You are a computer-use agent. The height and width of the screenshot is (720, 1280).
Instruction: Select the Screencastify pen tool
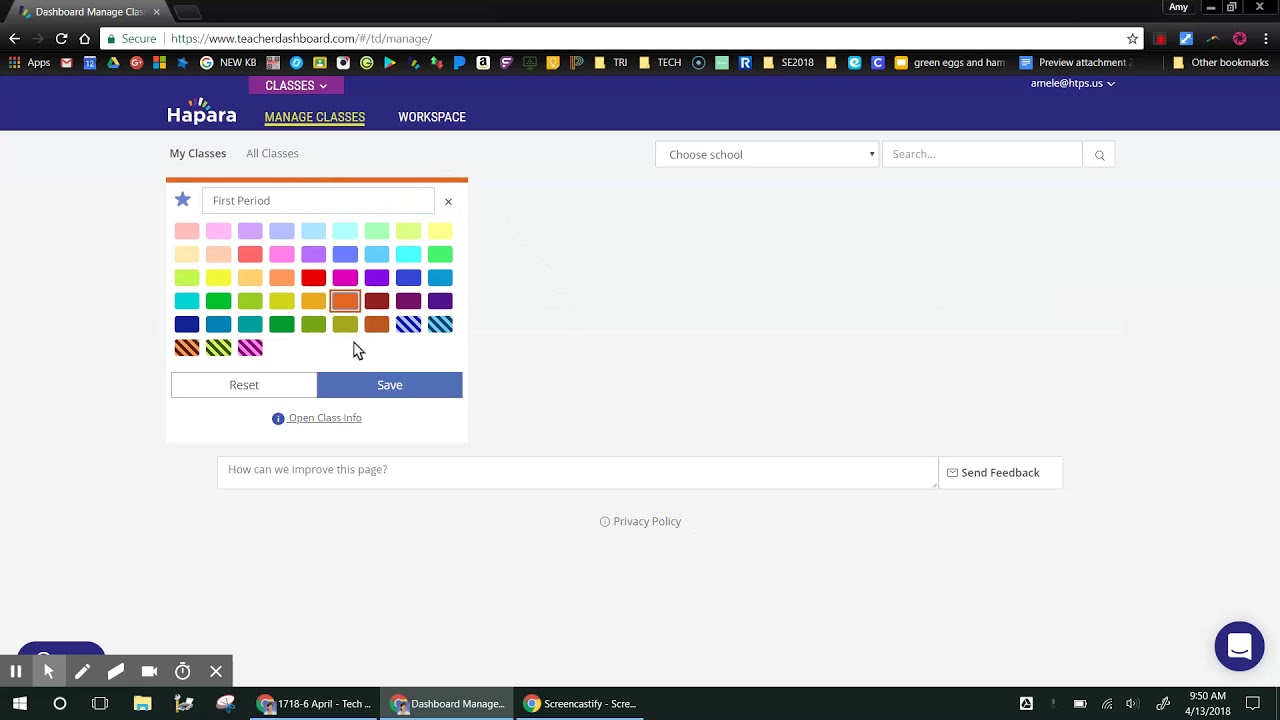tap(82, 671)
